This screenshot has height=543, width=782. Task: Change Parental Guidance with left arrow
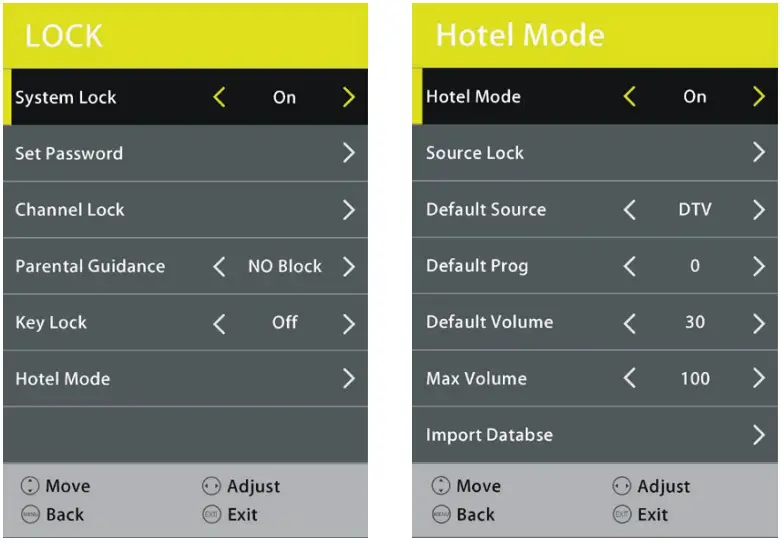point(219,267)
